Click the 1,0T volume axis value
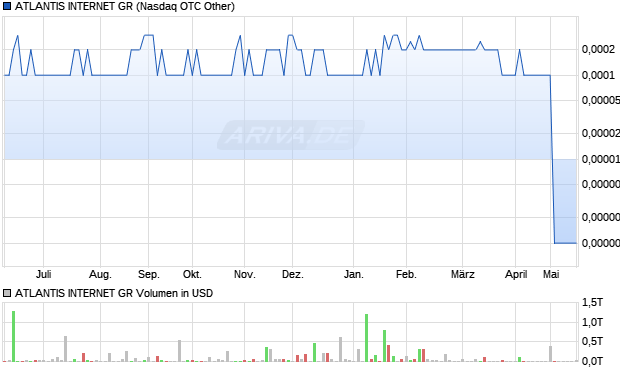Image resolution: width=620 pixels, height=371 pixels. (592, 322)
